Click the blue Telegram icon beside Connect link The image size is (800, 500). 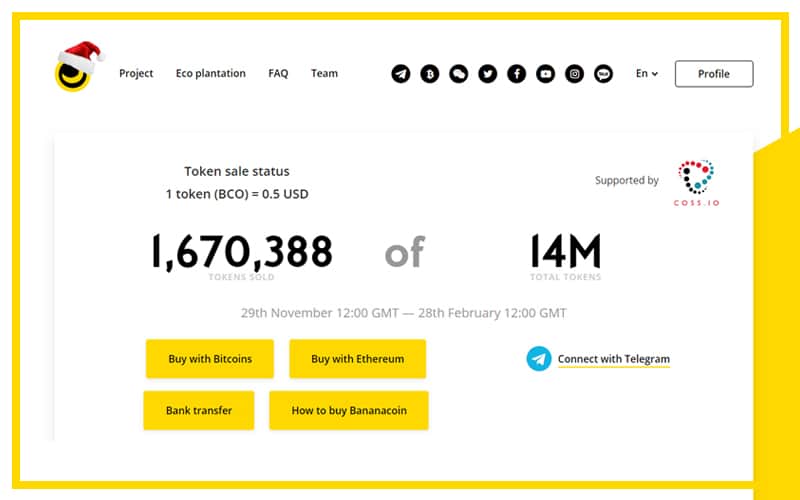(539, 359)
